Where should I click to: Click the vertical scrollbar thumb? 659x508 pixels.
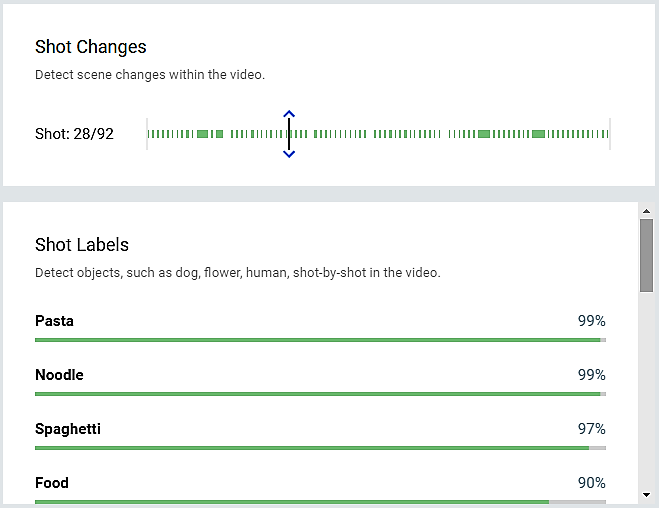pos(646,255)
